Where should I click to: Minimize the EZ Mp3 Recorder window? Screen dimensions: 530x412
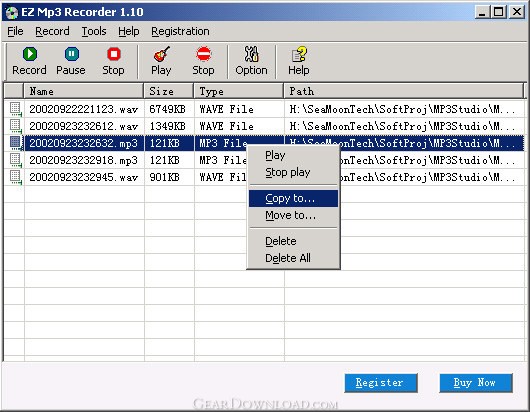482,12
